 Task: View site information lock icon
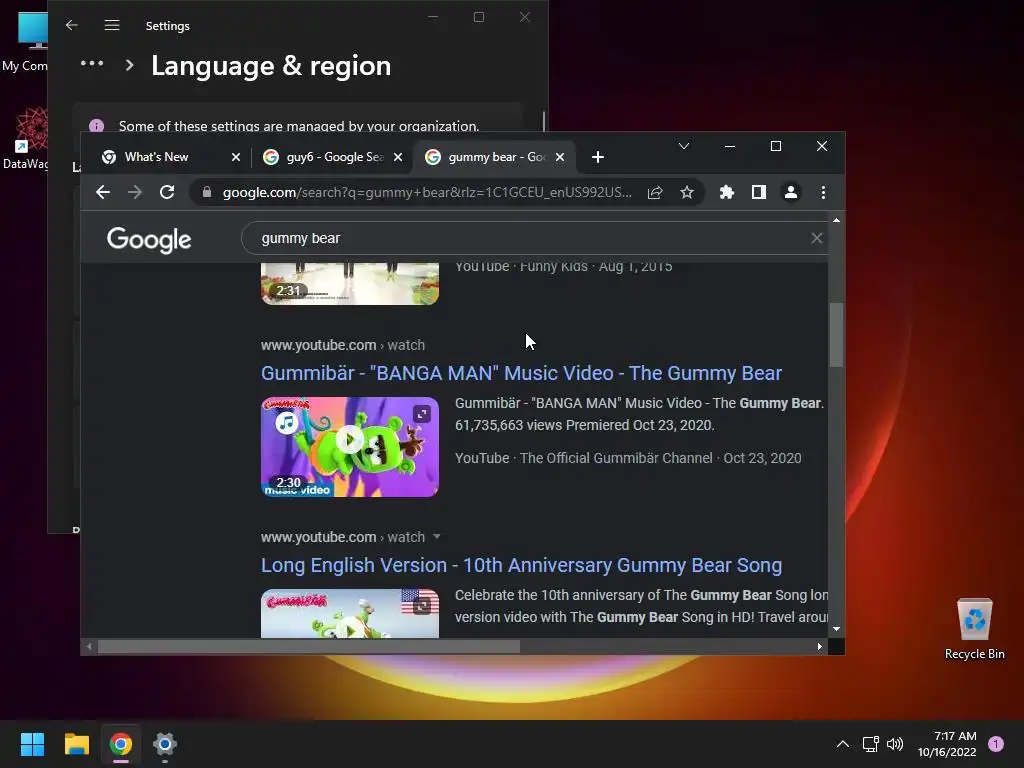[207, 192]
